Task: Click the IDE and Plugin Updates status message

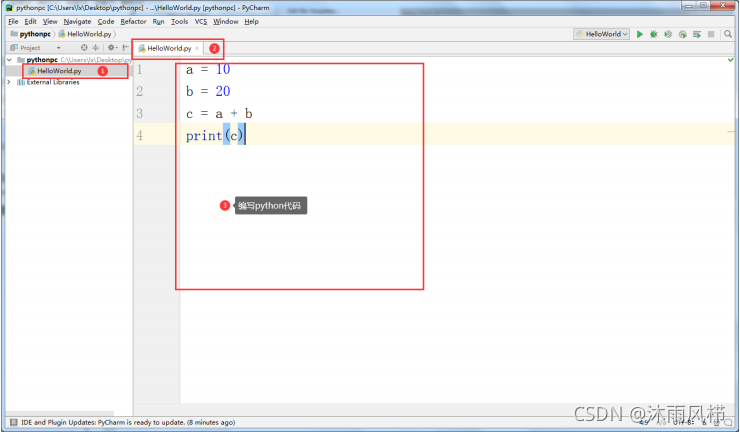Action: pyautogui.click(x=128, y=422)
